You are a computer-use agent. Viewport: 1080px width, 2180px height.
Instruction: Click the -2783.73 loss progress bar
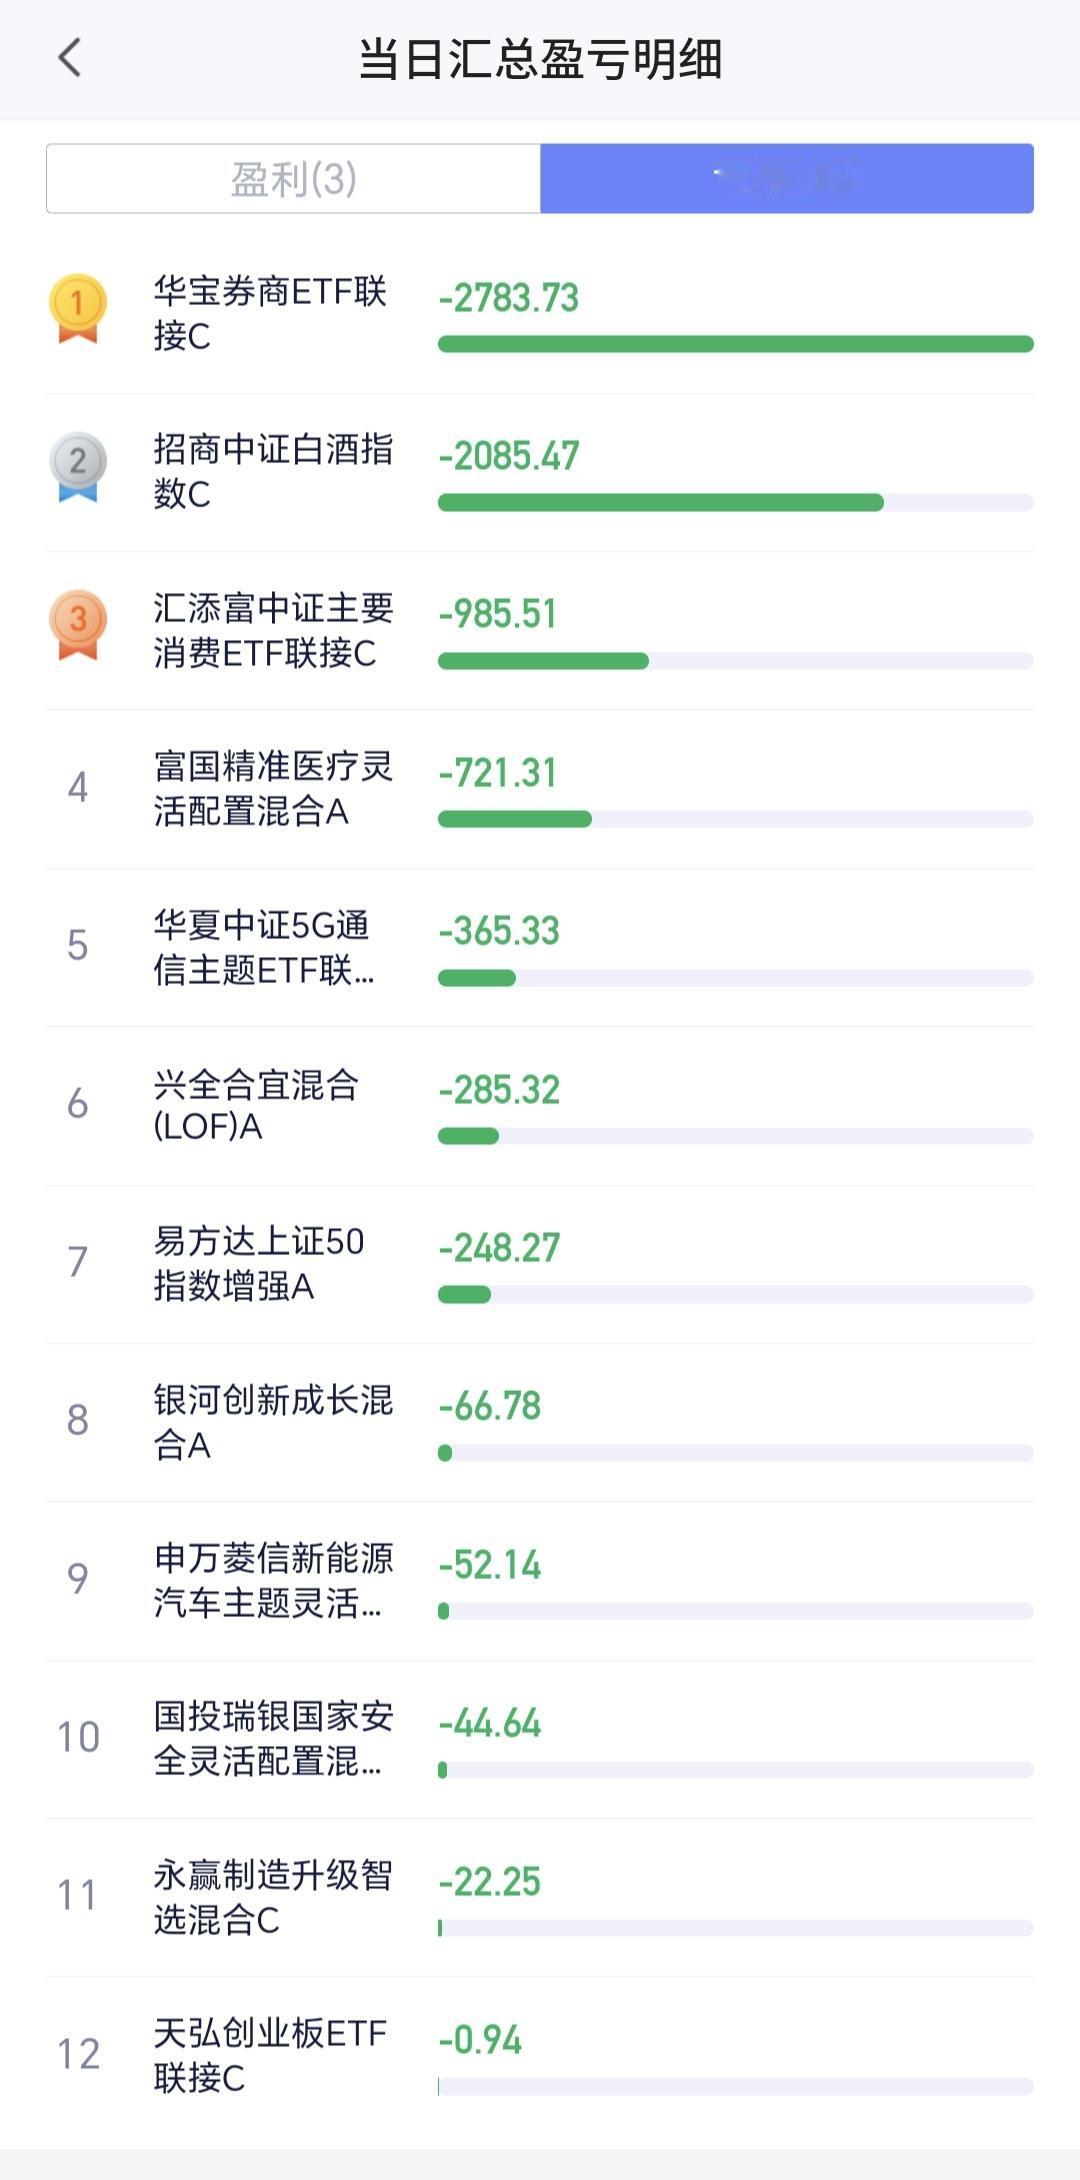[735, 344]
